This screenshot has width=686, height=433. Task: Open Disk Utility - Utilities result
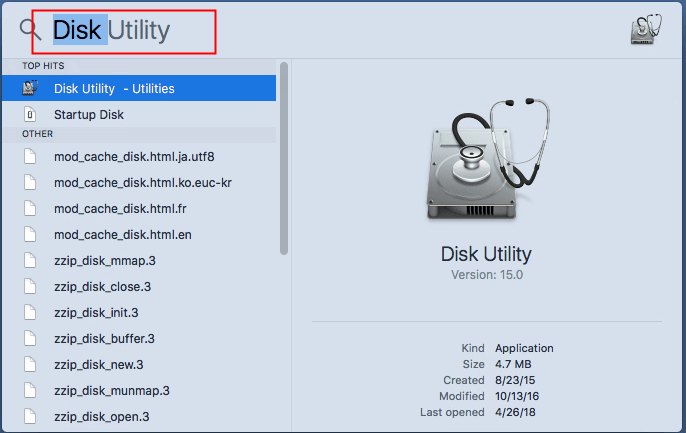[x=139, y=88]
